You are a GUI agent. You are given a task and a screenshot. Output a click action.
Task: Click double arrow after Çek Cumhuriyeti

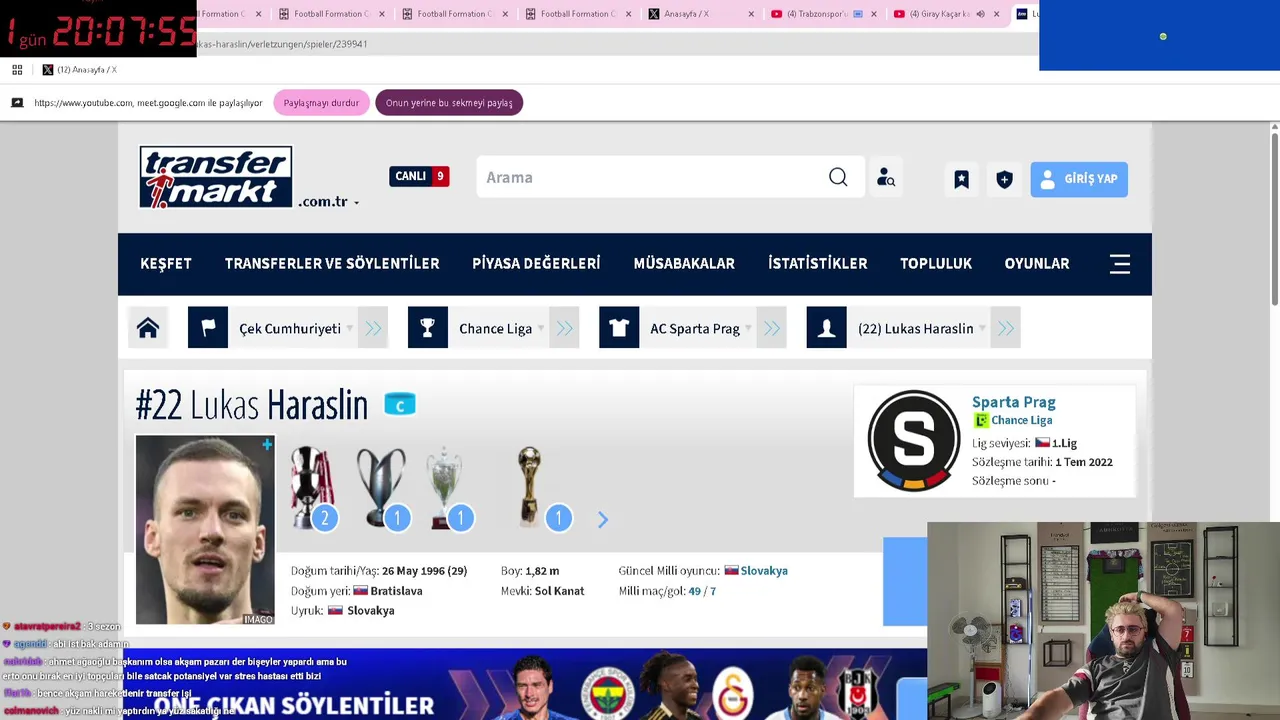(373, 328)
